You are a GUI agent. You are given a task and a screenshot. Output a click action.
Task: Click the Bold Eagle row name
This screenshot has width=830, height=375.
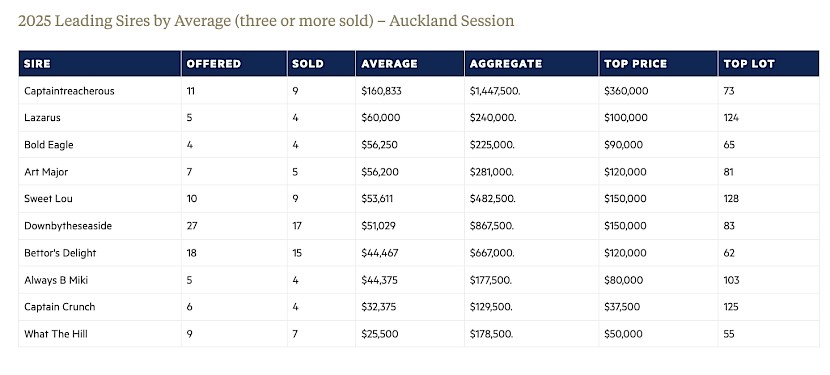coord(49,145)
